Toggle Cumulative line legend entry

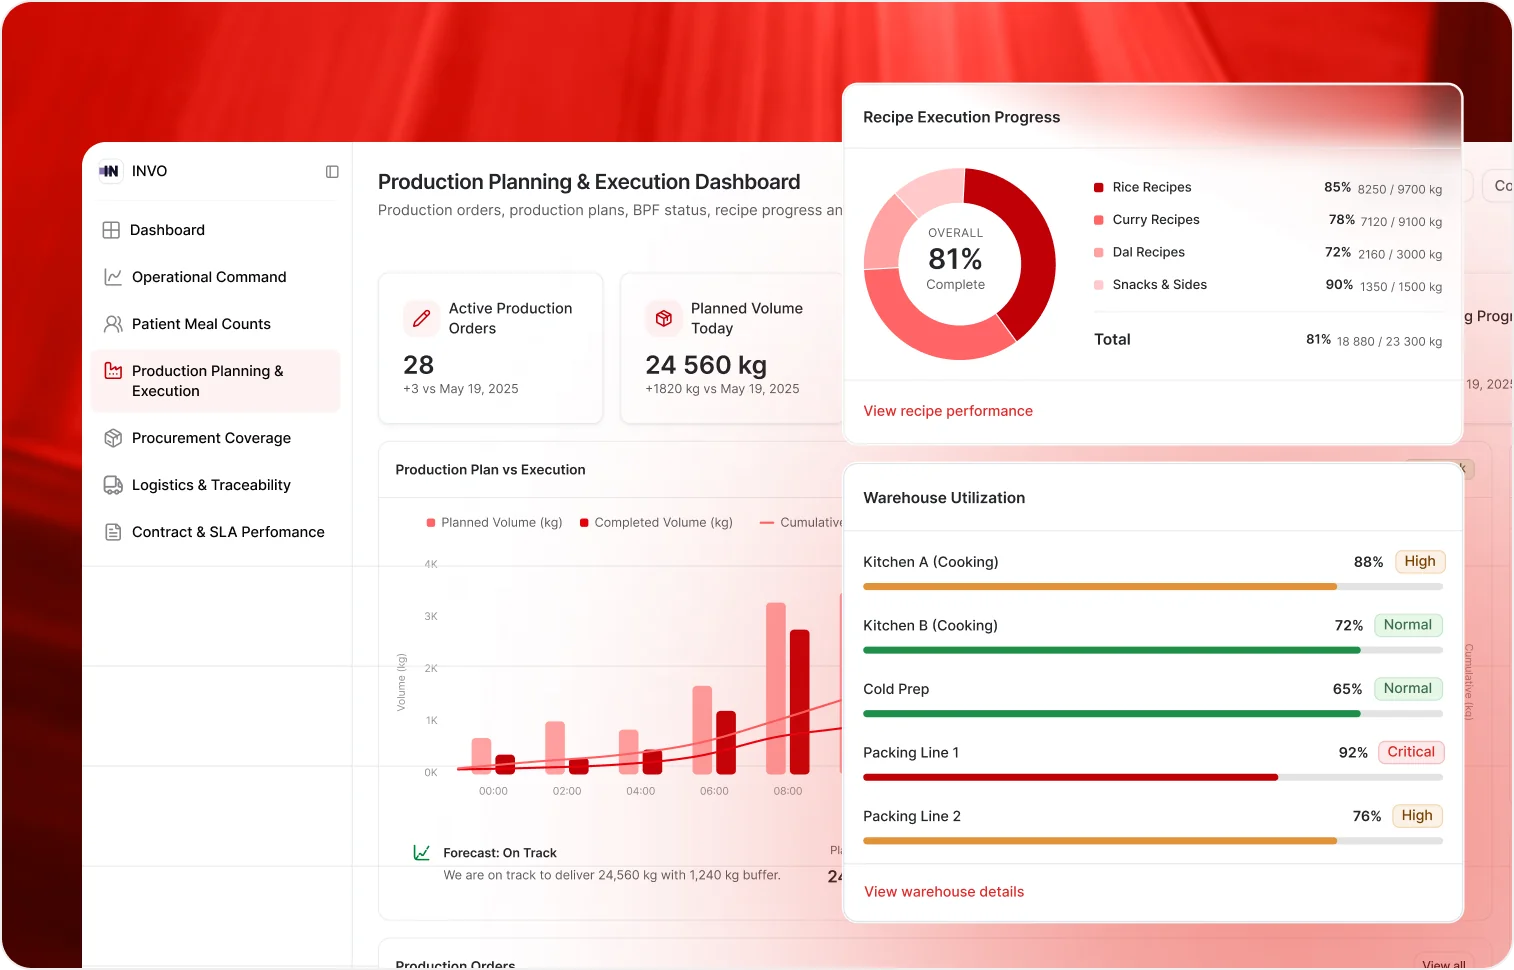(x=801, y=523)
